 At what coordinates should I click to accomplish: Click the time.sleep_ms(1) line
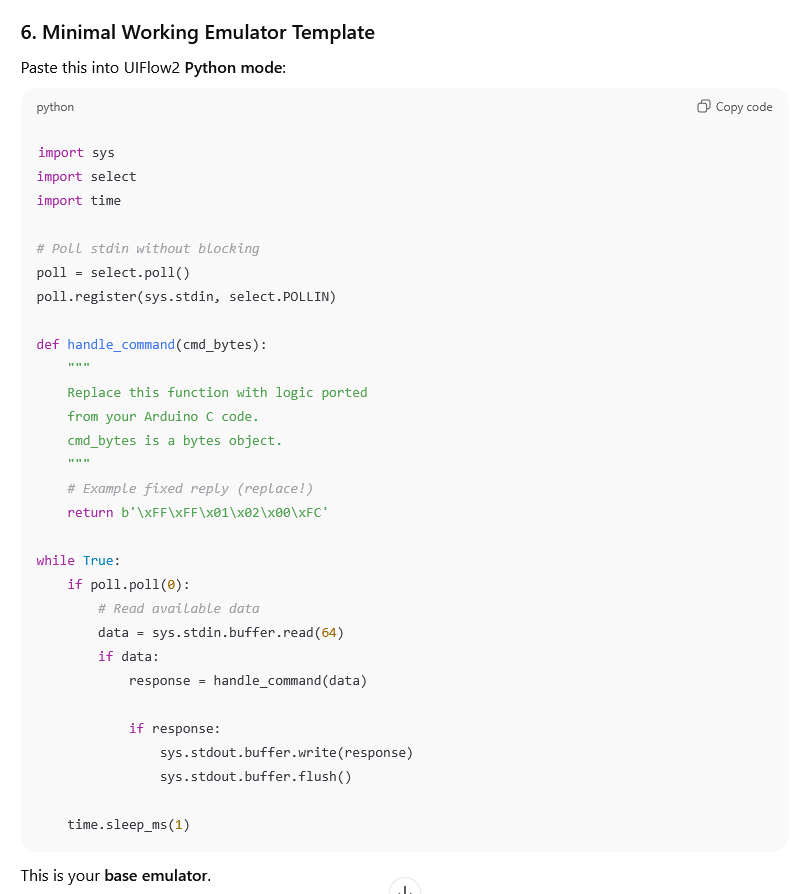pos(128,825)
